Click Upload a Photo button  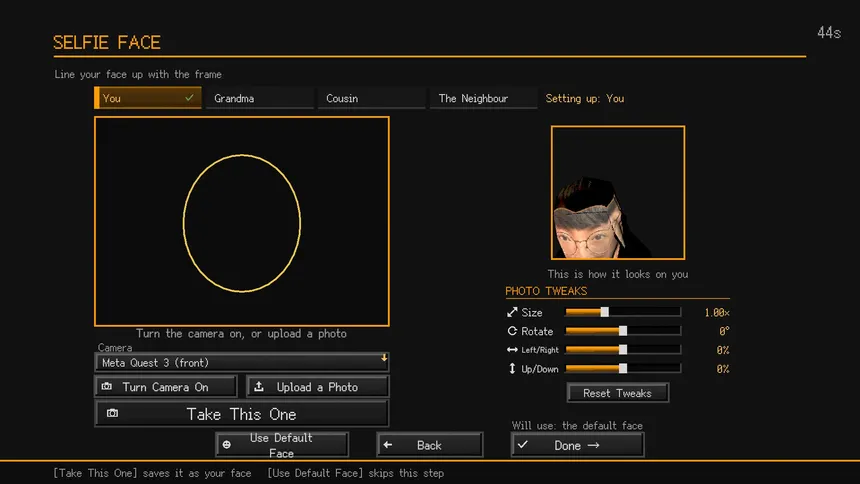[x=318, y=387]
